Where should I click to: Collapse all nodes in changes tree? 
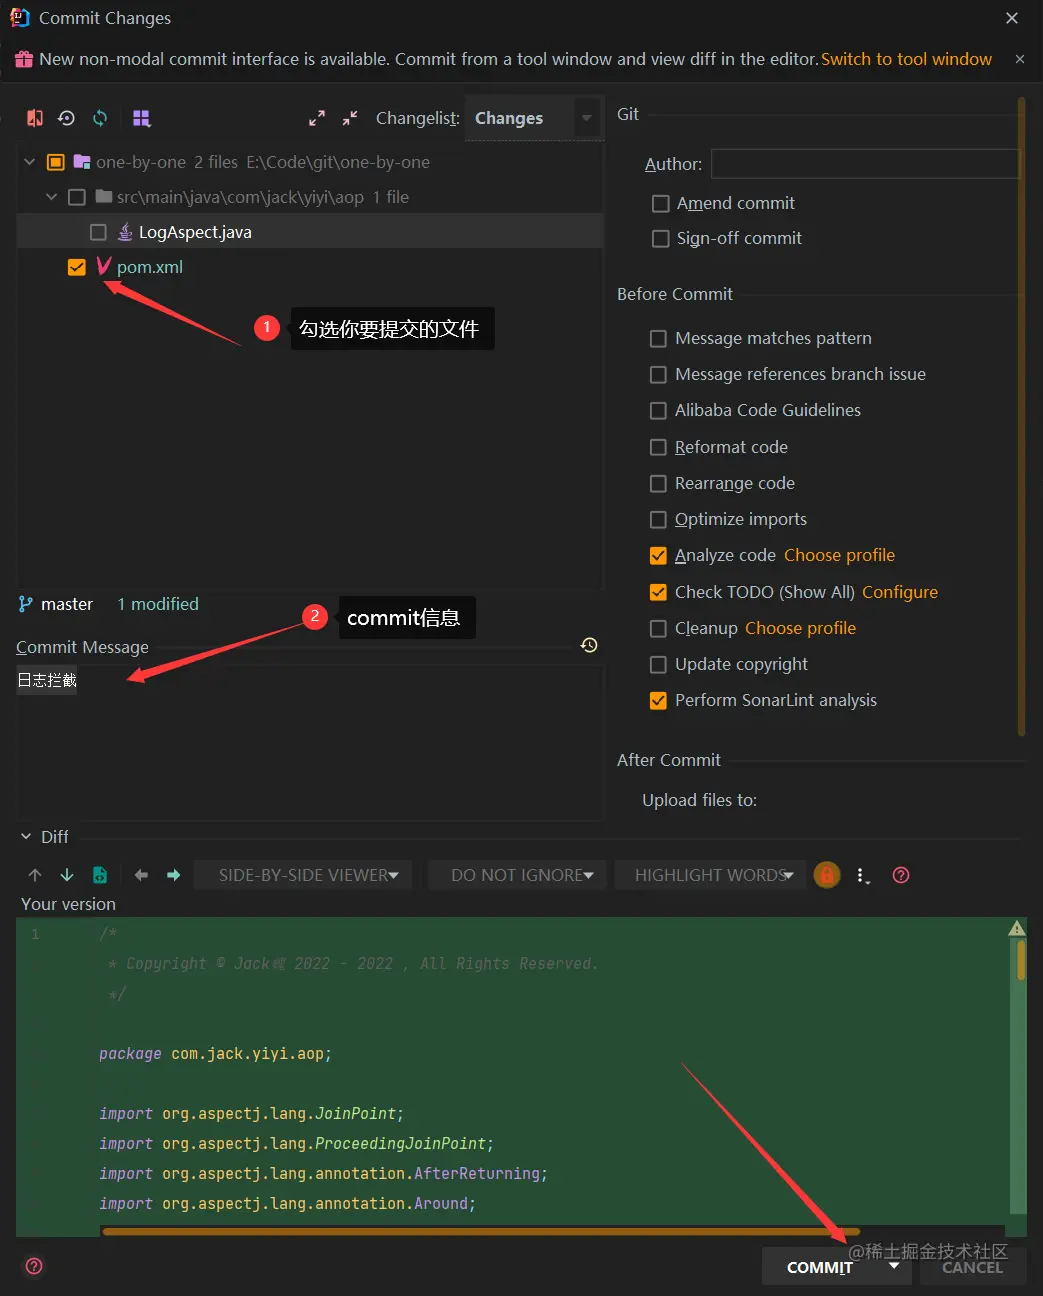click(350, 118)
